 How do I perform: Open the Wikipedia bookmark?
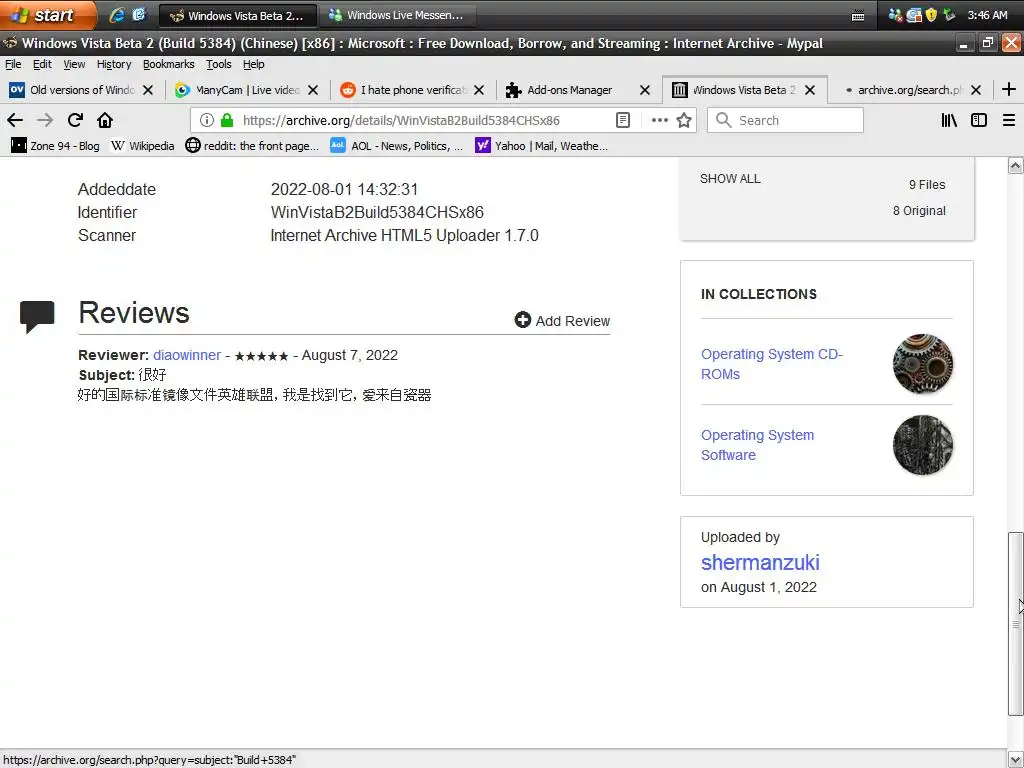tap(142, 146)
